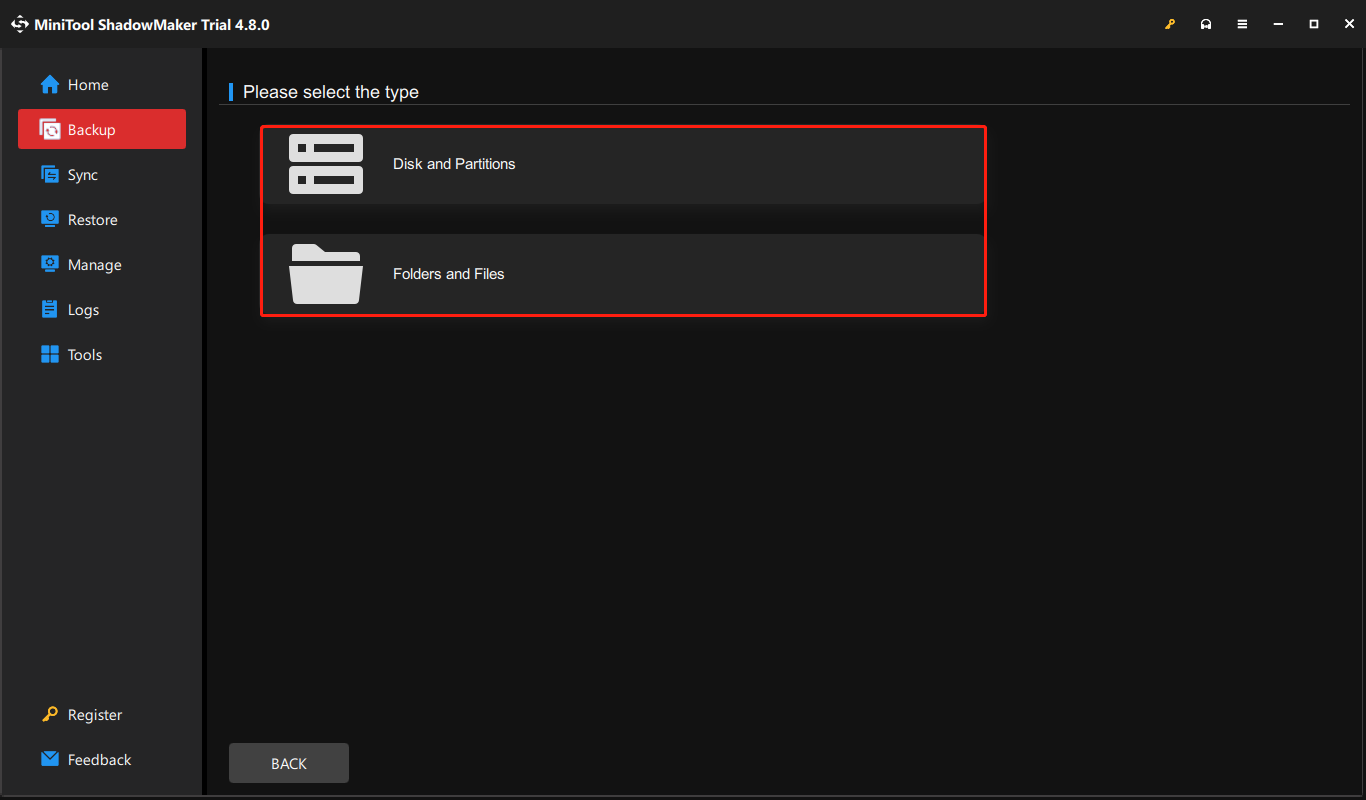This screenshot has width=1366, height=800.
Task: Click the folder icon for file backup
Action: (326, 274)
